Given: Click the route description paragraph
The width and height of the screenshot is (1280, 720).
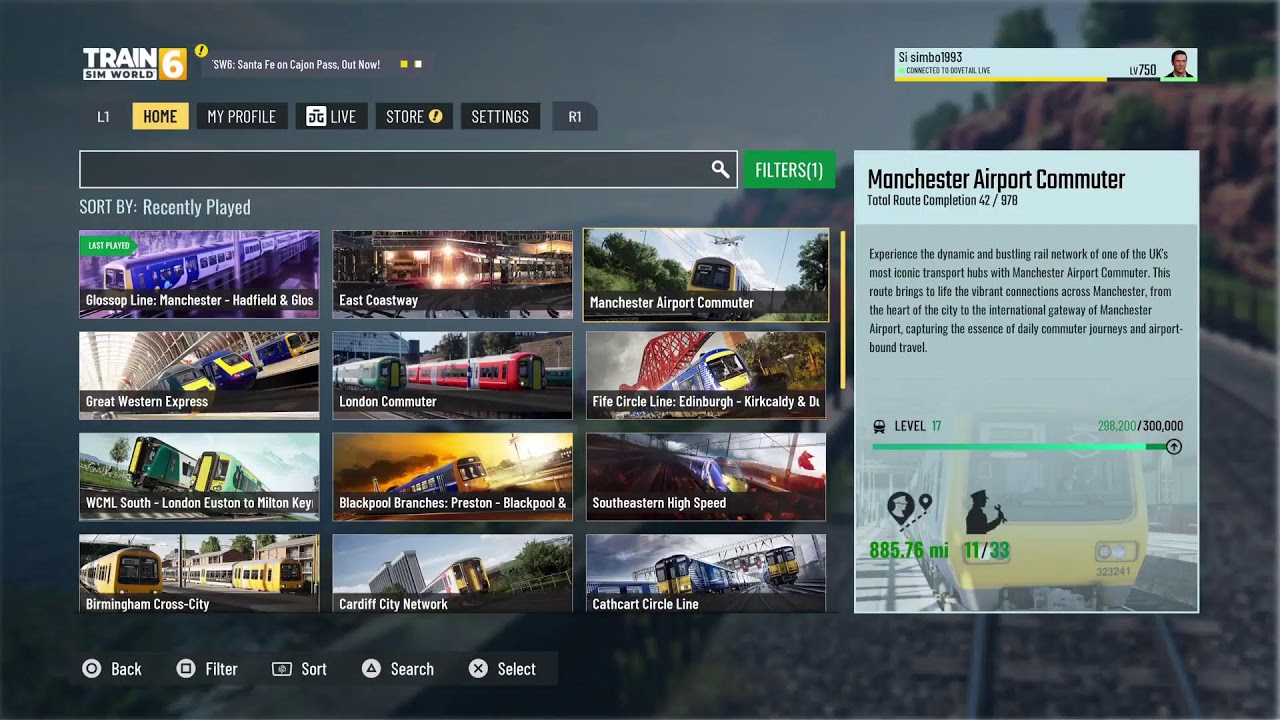Looking at the screenshot, I should tap(1026, 301).
